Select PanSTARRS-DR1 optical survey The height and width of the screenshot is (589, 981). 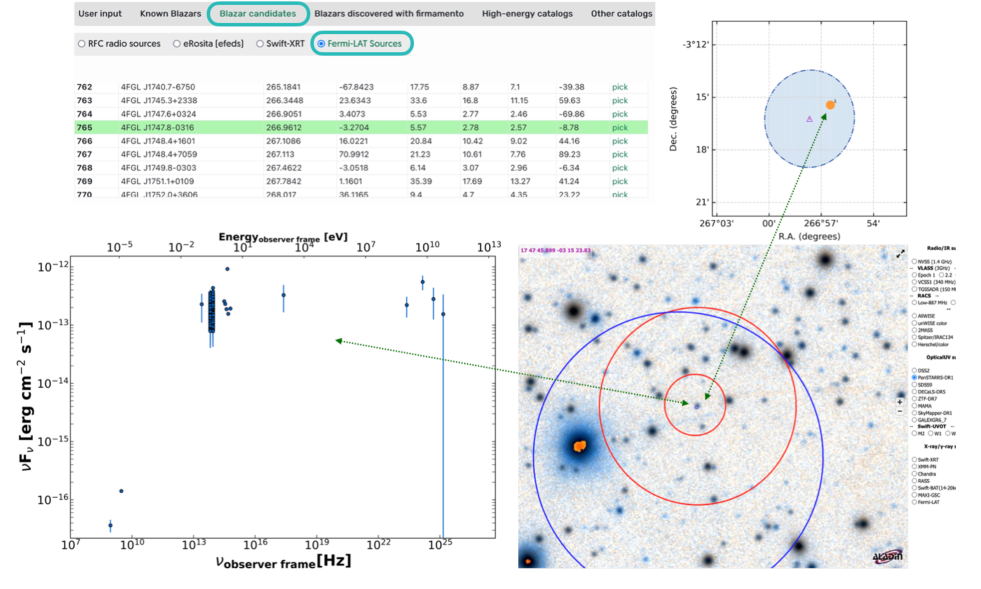tap(914, 377)
